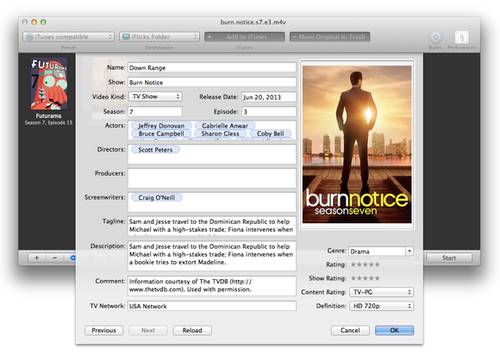Select the Gabrielle Anwar actor token
The height and width of the screenshot is (361, 500).
pyautogui.click(x=225, y=126)
